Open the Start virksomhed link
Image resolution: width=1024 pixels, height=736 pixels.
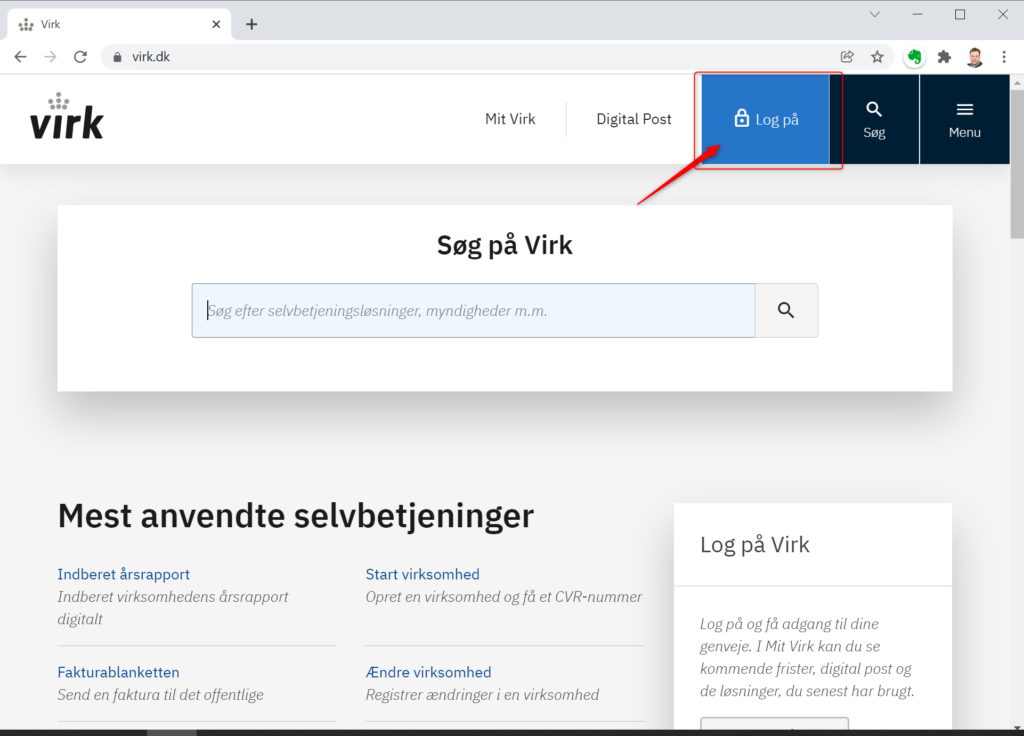click(x=423, y=574)
